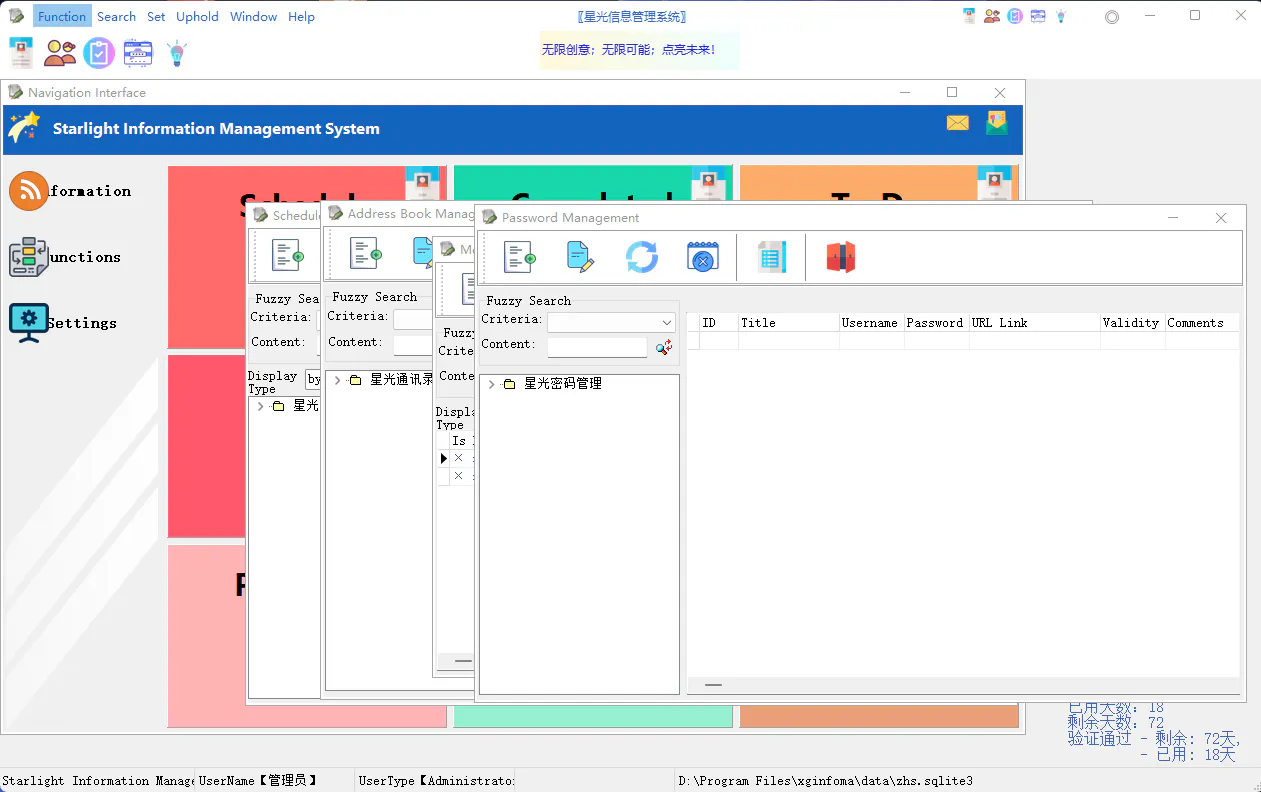
Task: Select the 星光通讯录 folder in Address Book
Action: 401,380
